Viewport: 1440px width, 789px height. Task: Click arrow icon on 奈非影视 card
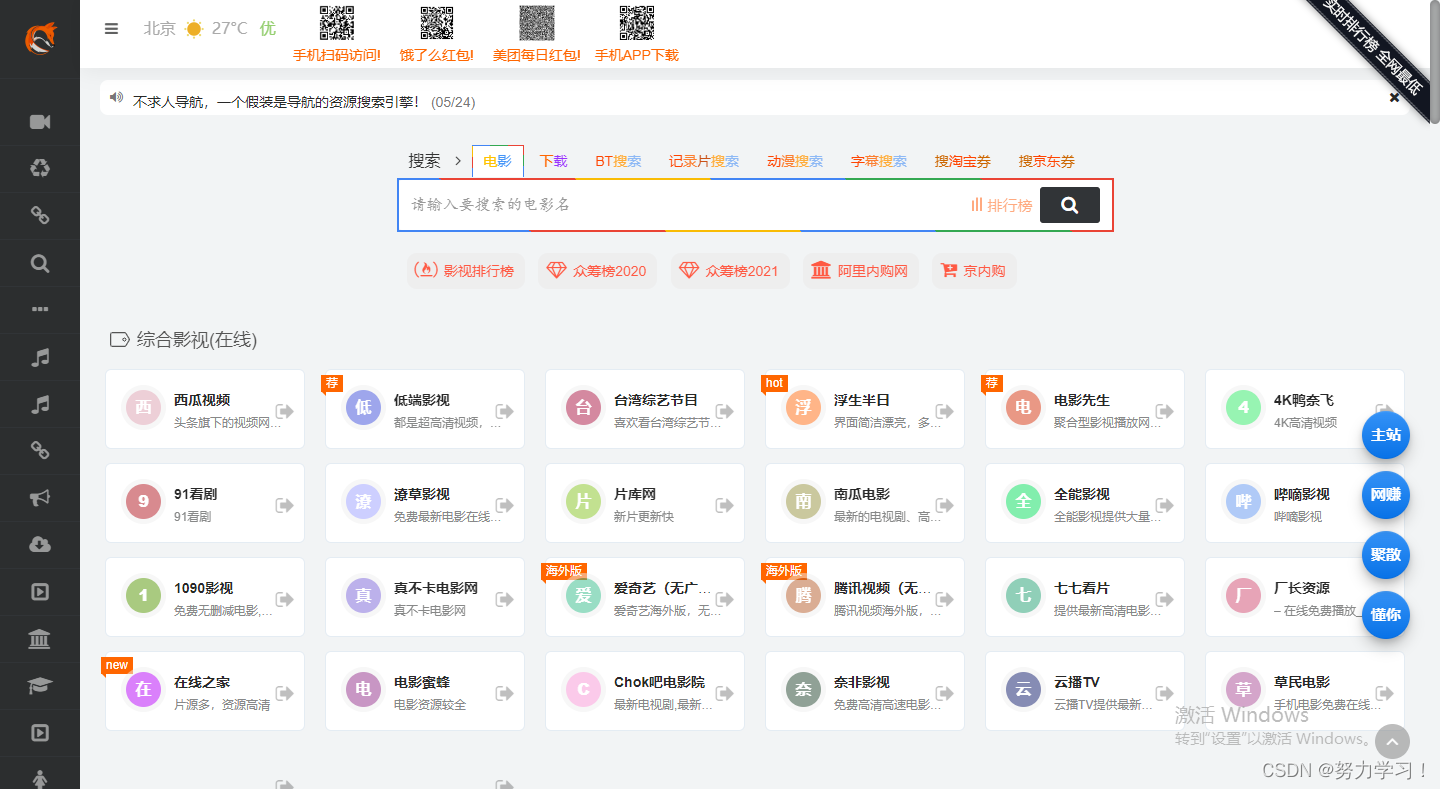pyautogui.click(x=944, y=693)
